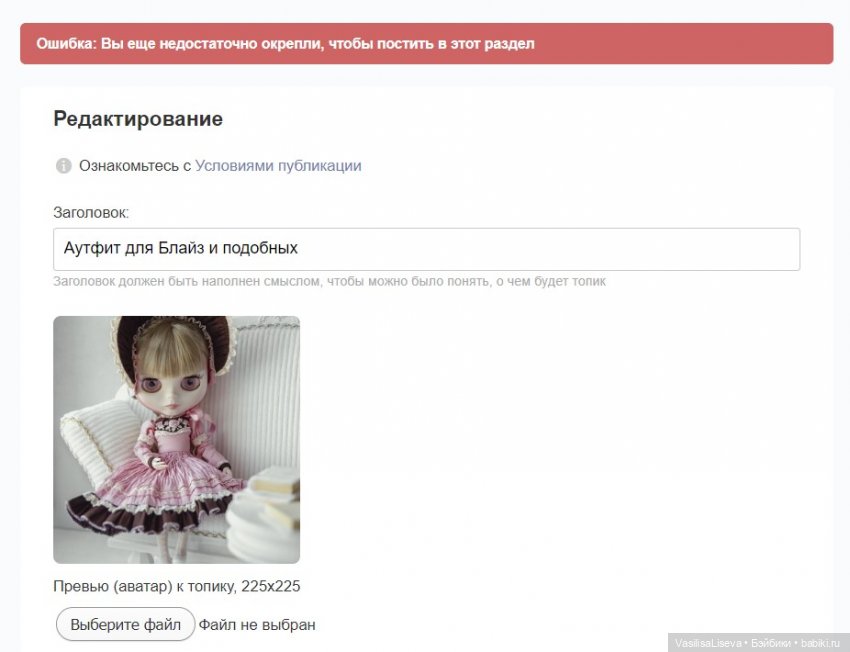This screenshot has width=850, height=652.
Task: Click the gray hint text under the title field
Action: click(x=330, y=281)
